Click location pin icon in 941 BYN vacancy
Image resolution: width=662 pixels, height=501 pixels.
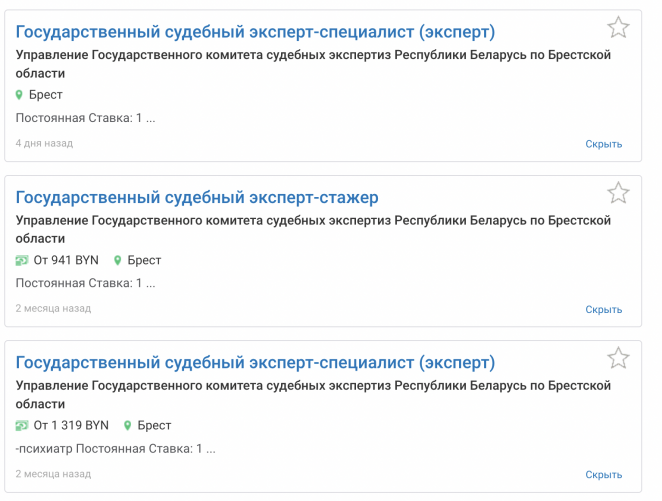117,260
